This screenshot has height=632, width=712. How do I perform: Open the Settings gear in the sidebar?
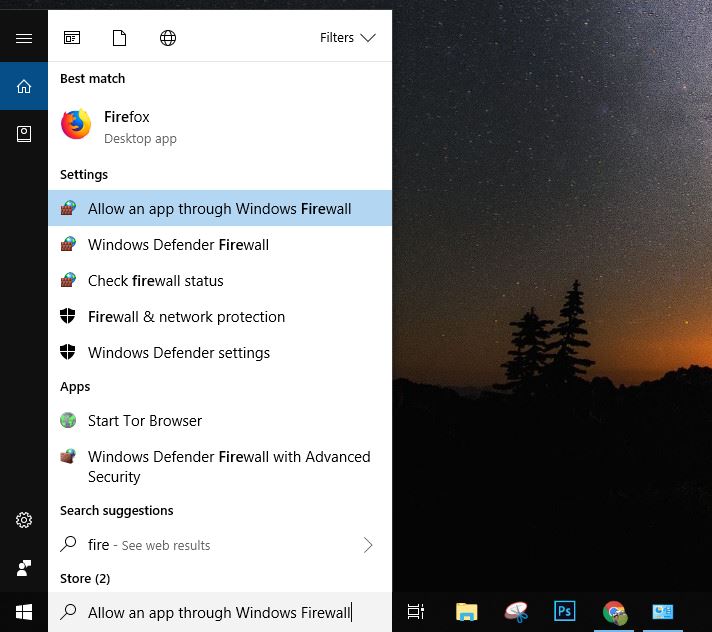tap(24, 520)
